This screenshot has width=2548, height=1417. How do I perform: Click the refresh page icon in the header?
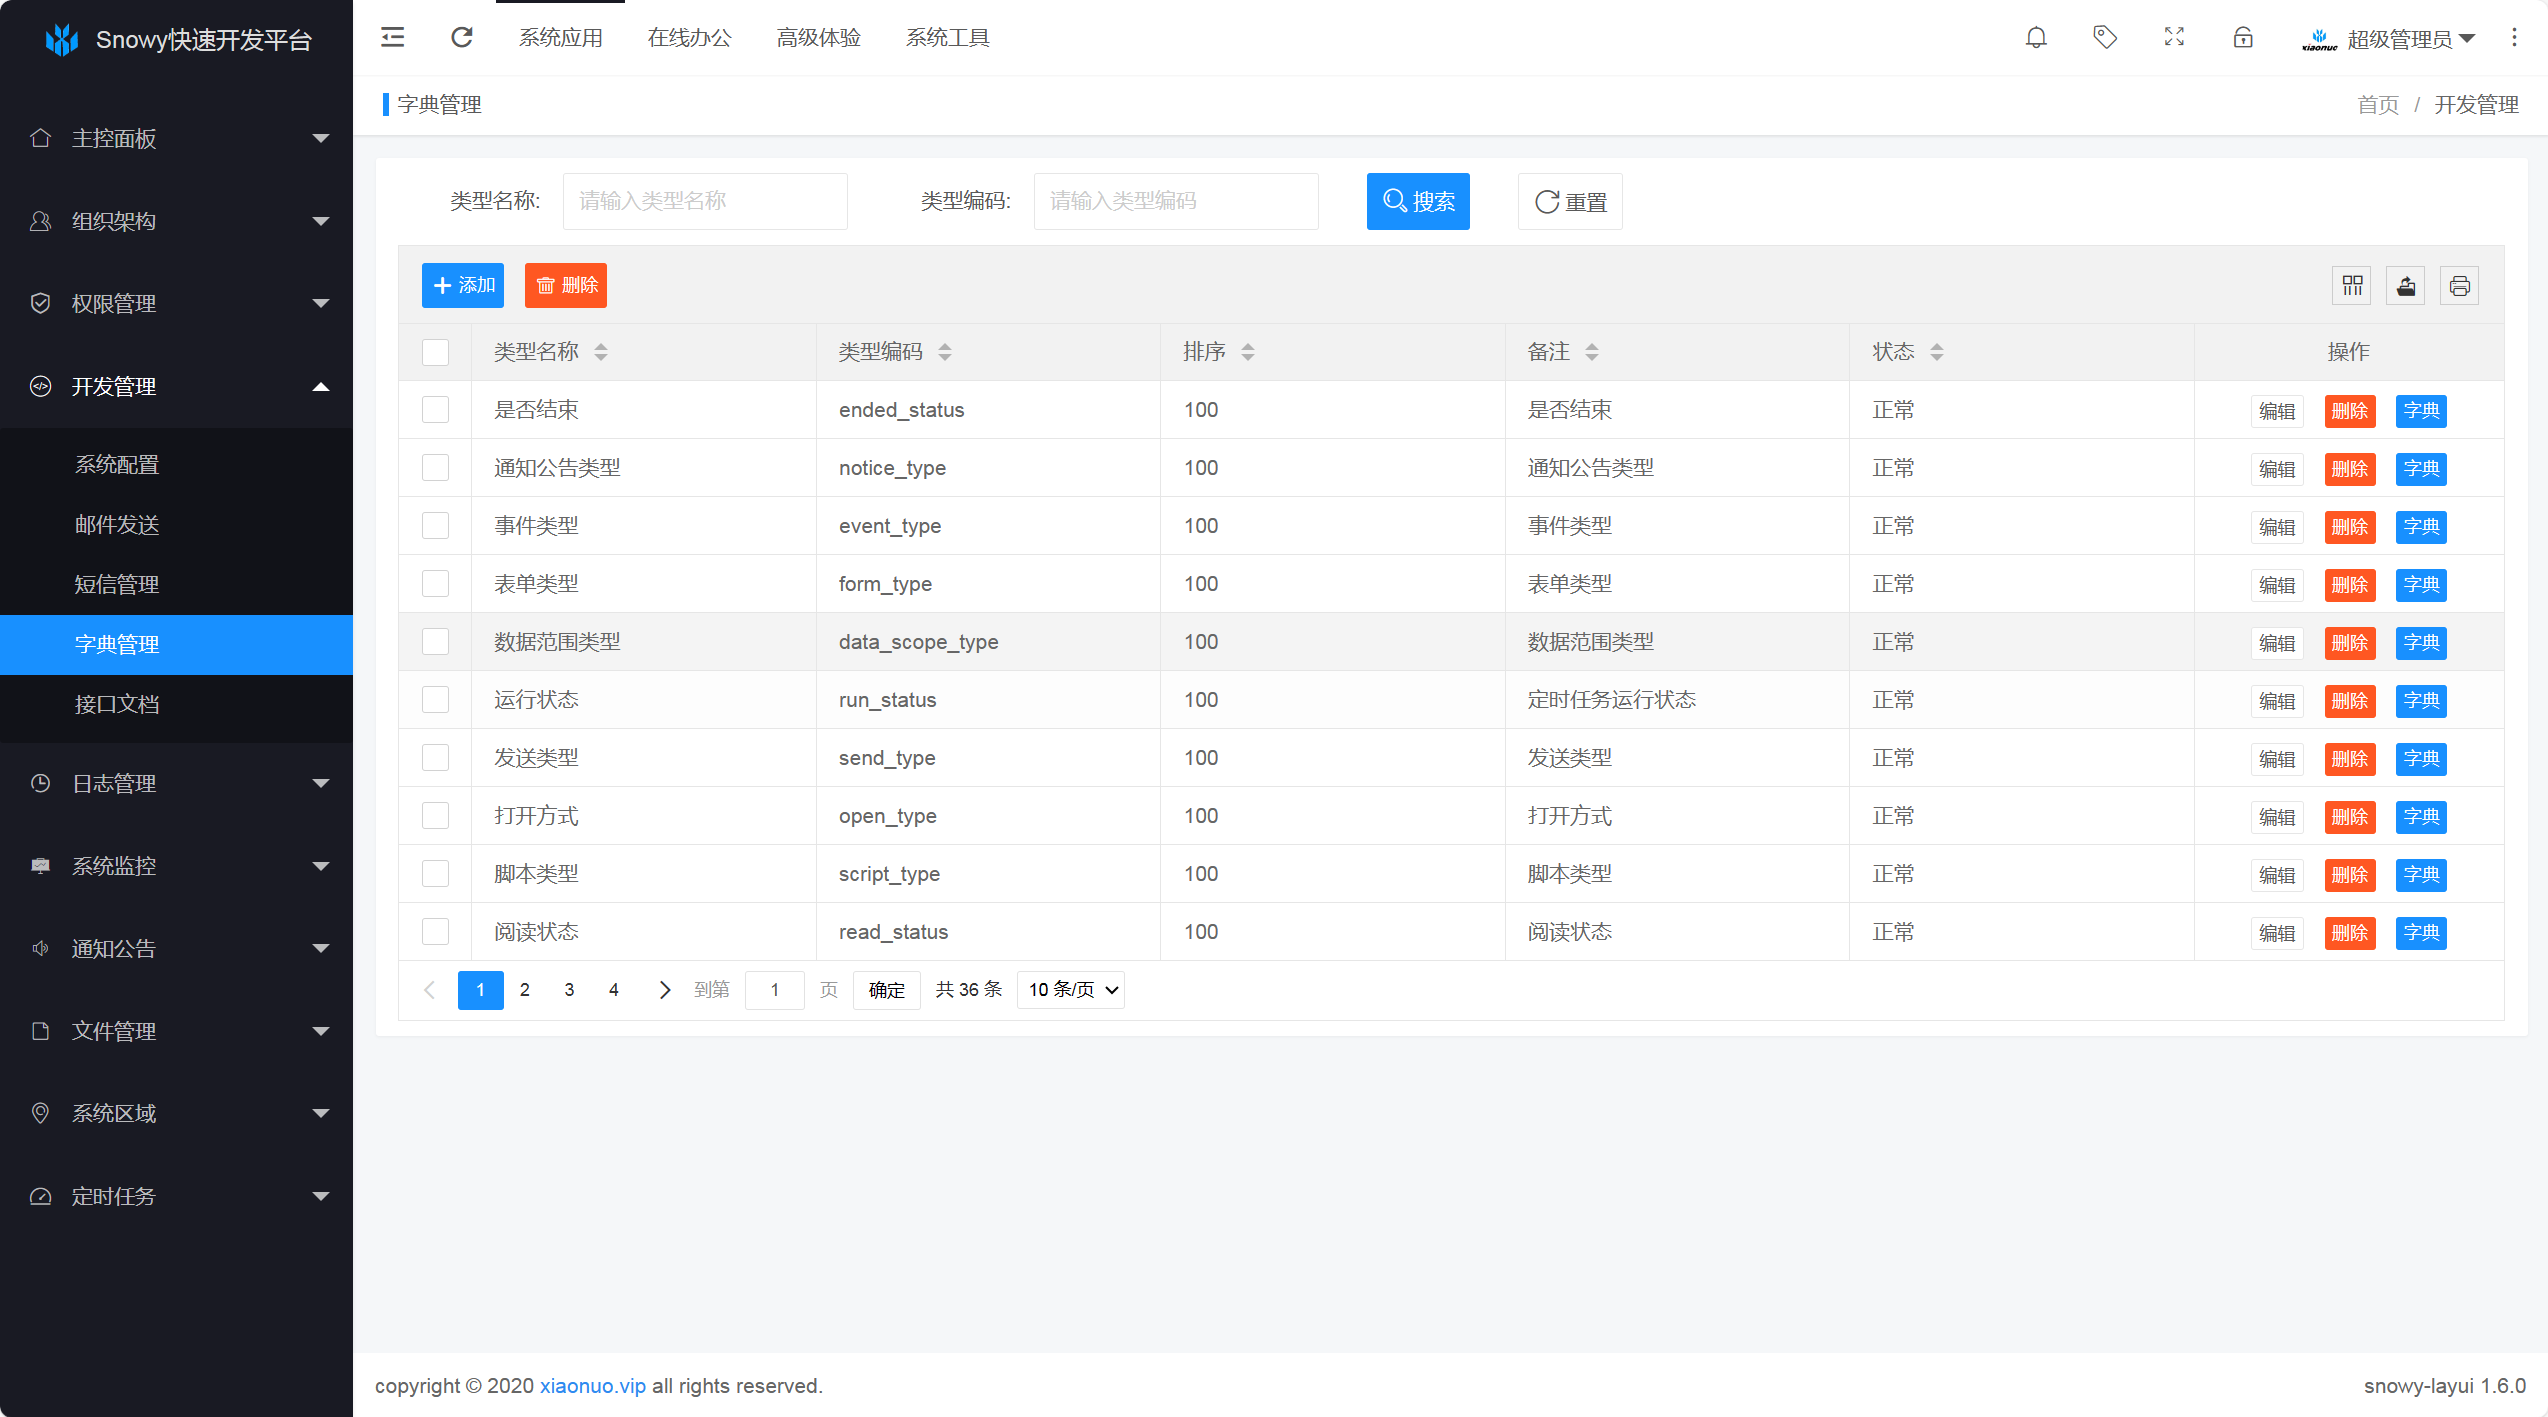(461, 38)
